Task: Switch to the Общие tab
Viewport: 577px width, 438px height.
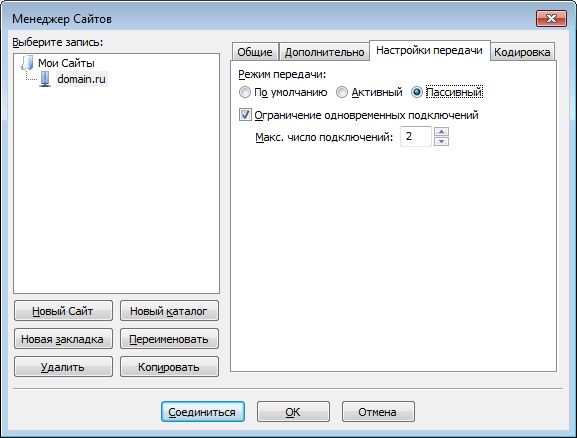Action: pyautogui.click(x=255, y=52)
